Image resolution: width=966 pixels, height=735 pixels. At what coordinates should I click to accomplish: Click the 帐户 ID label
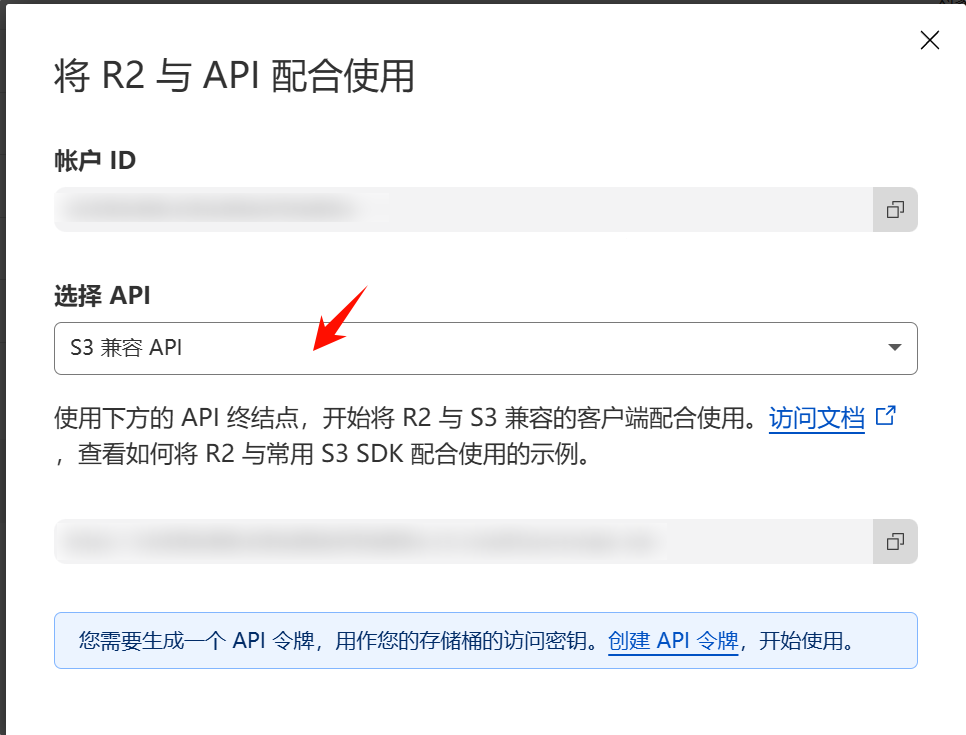94,159
